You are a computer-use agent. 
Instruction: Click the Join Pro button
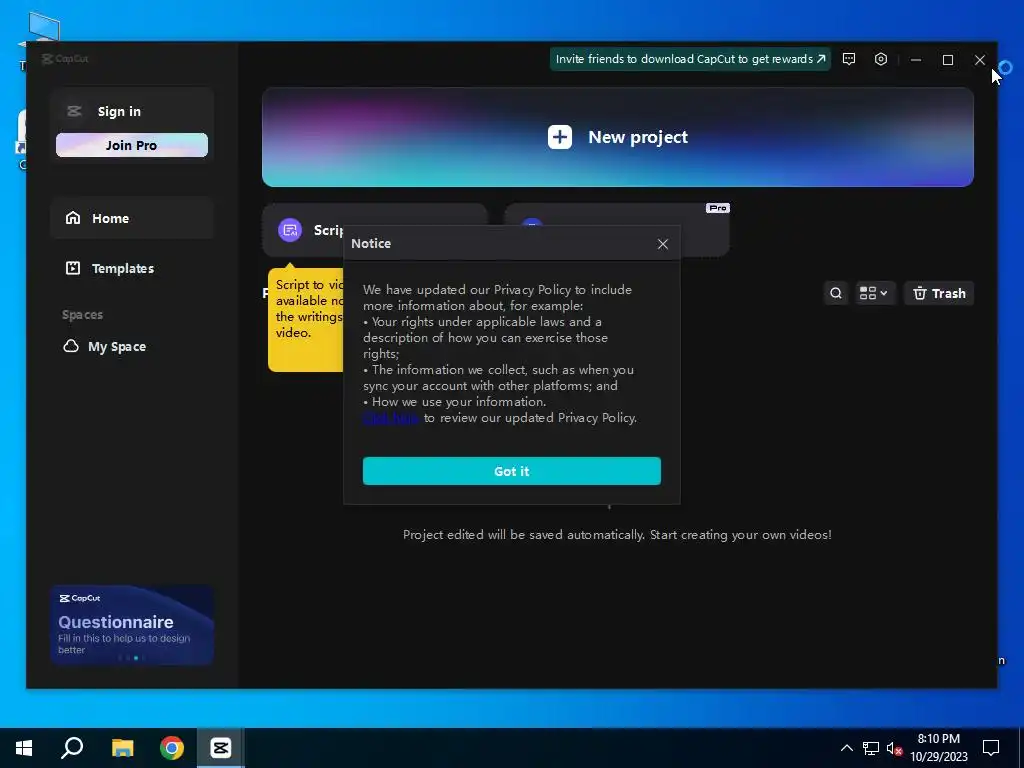pyautogui.click(x=132, y=145)
